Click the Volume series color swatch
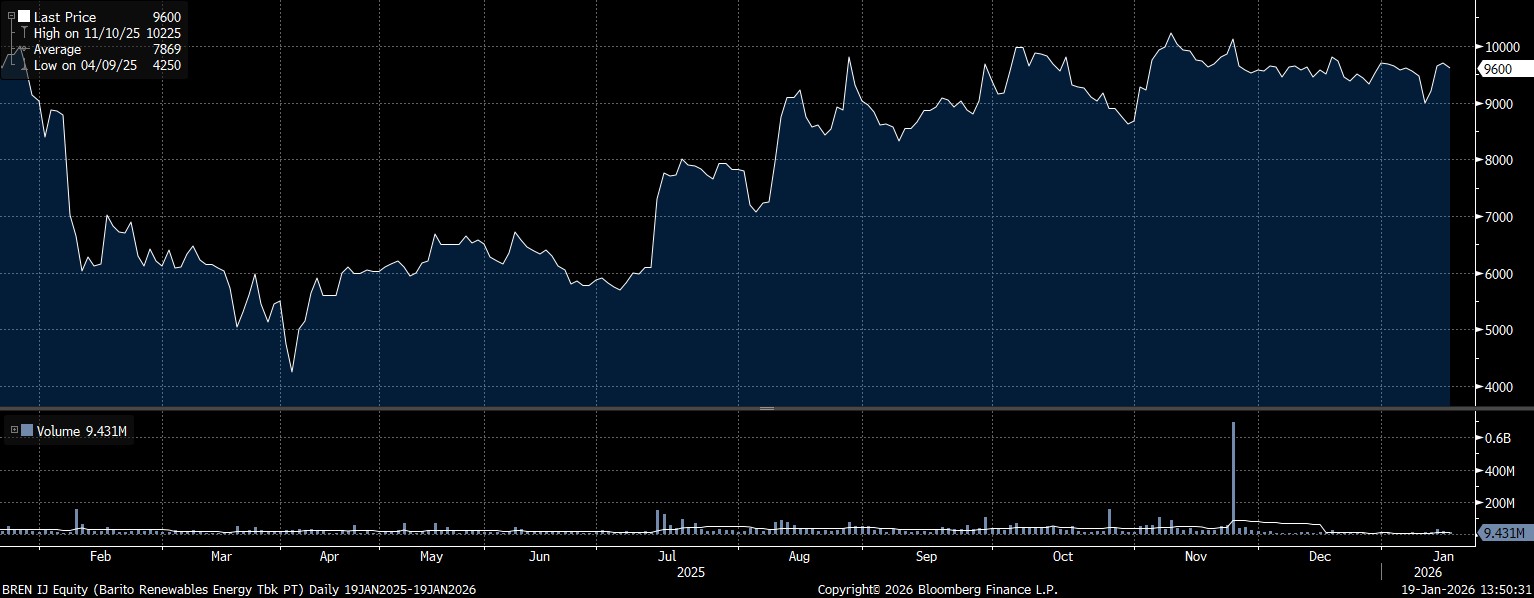This screenshot has width=1534, height=598. point(27,431)
